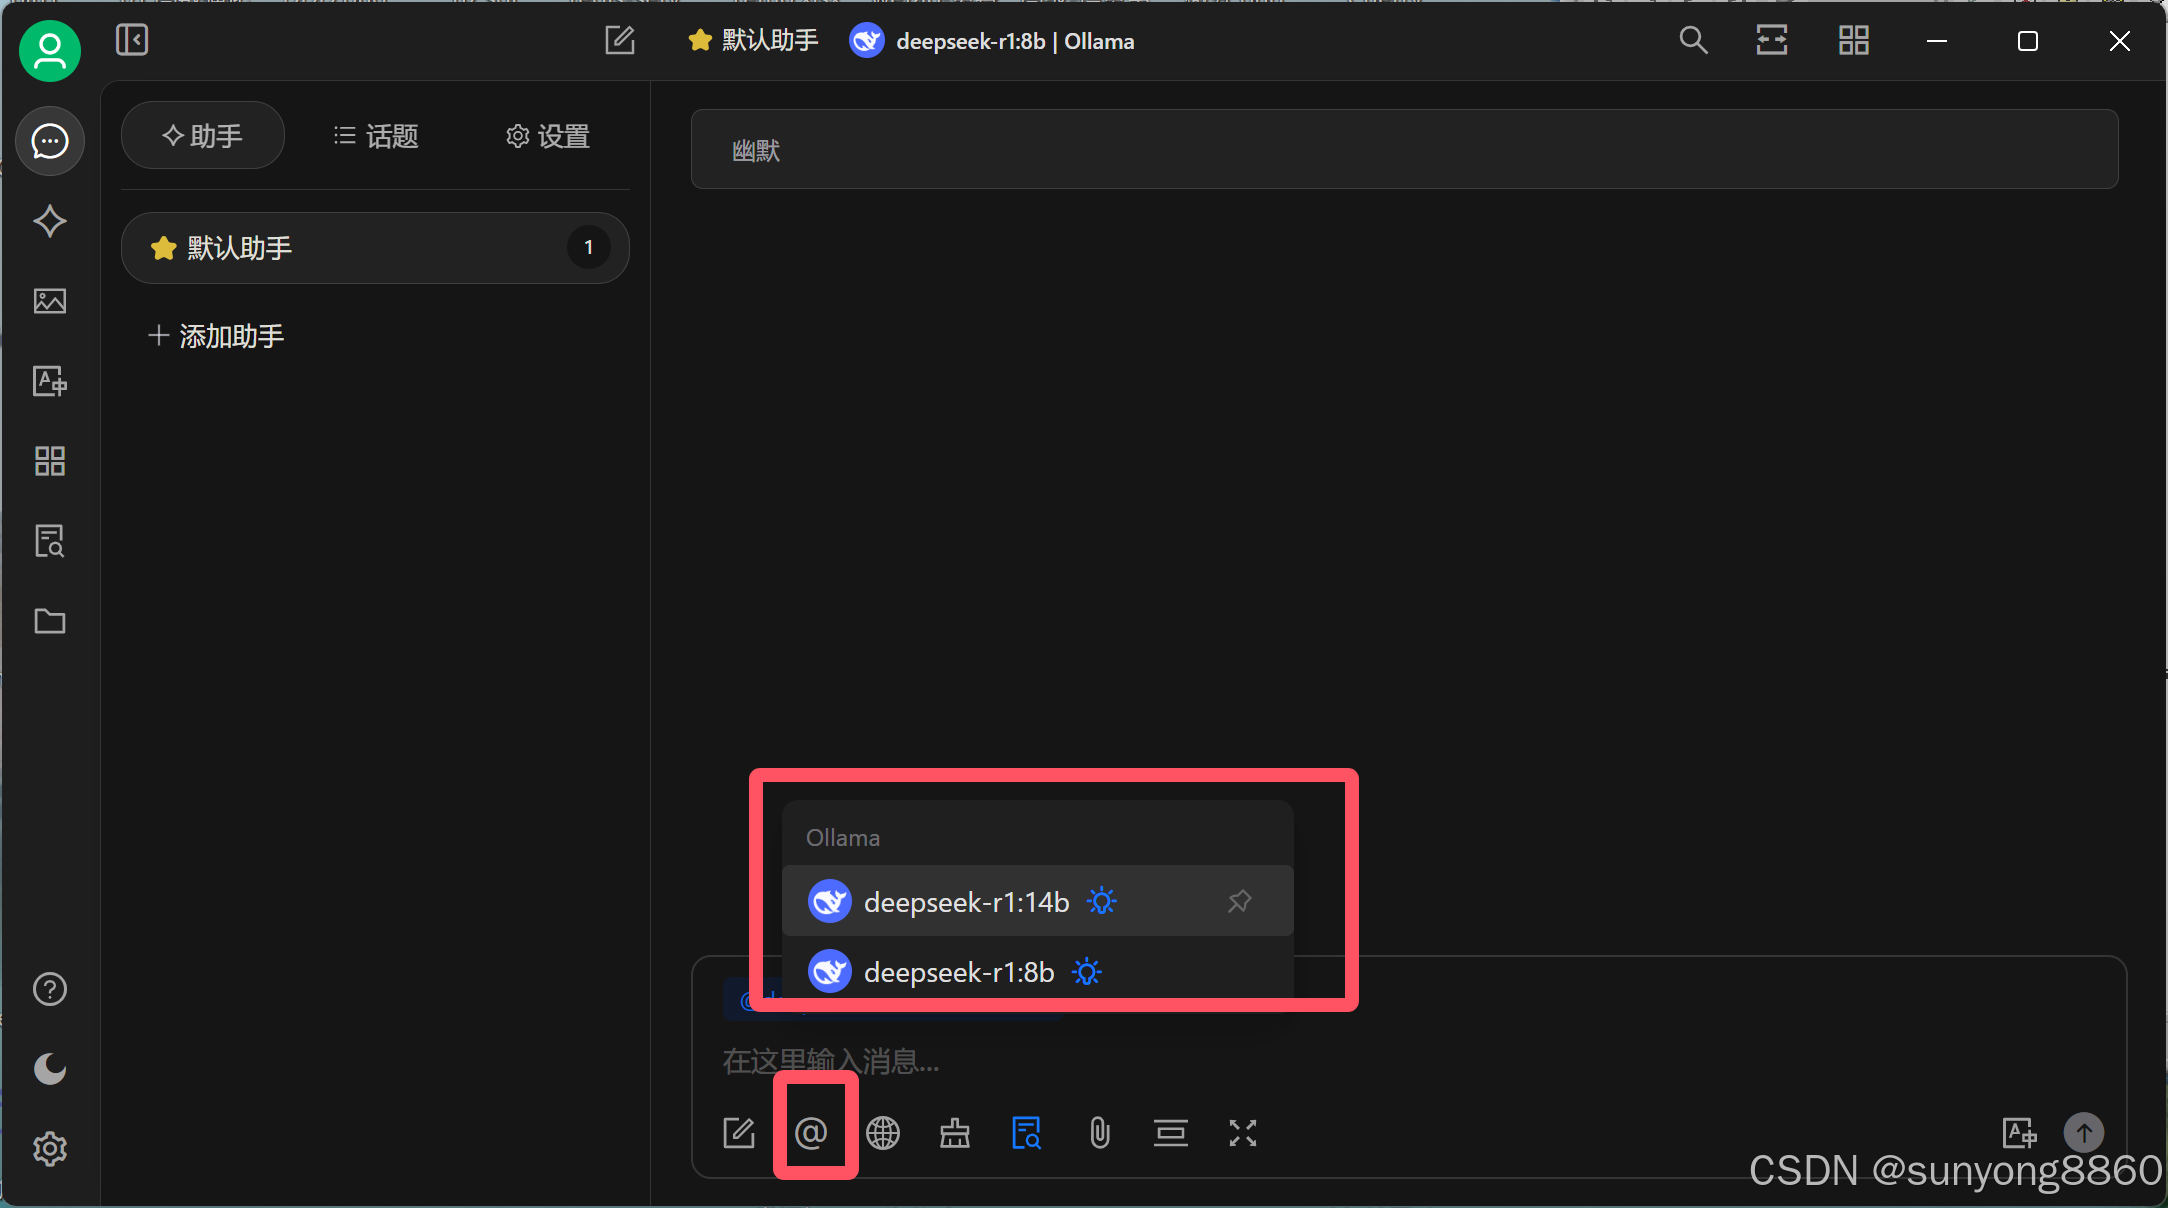This screenshot has width=2168, height=1208.
Task: Click the message input field
Action: click(x=1400, y=1061)
